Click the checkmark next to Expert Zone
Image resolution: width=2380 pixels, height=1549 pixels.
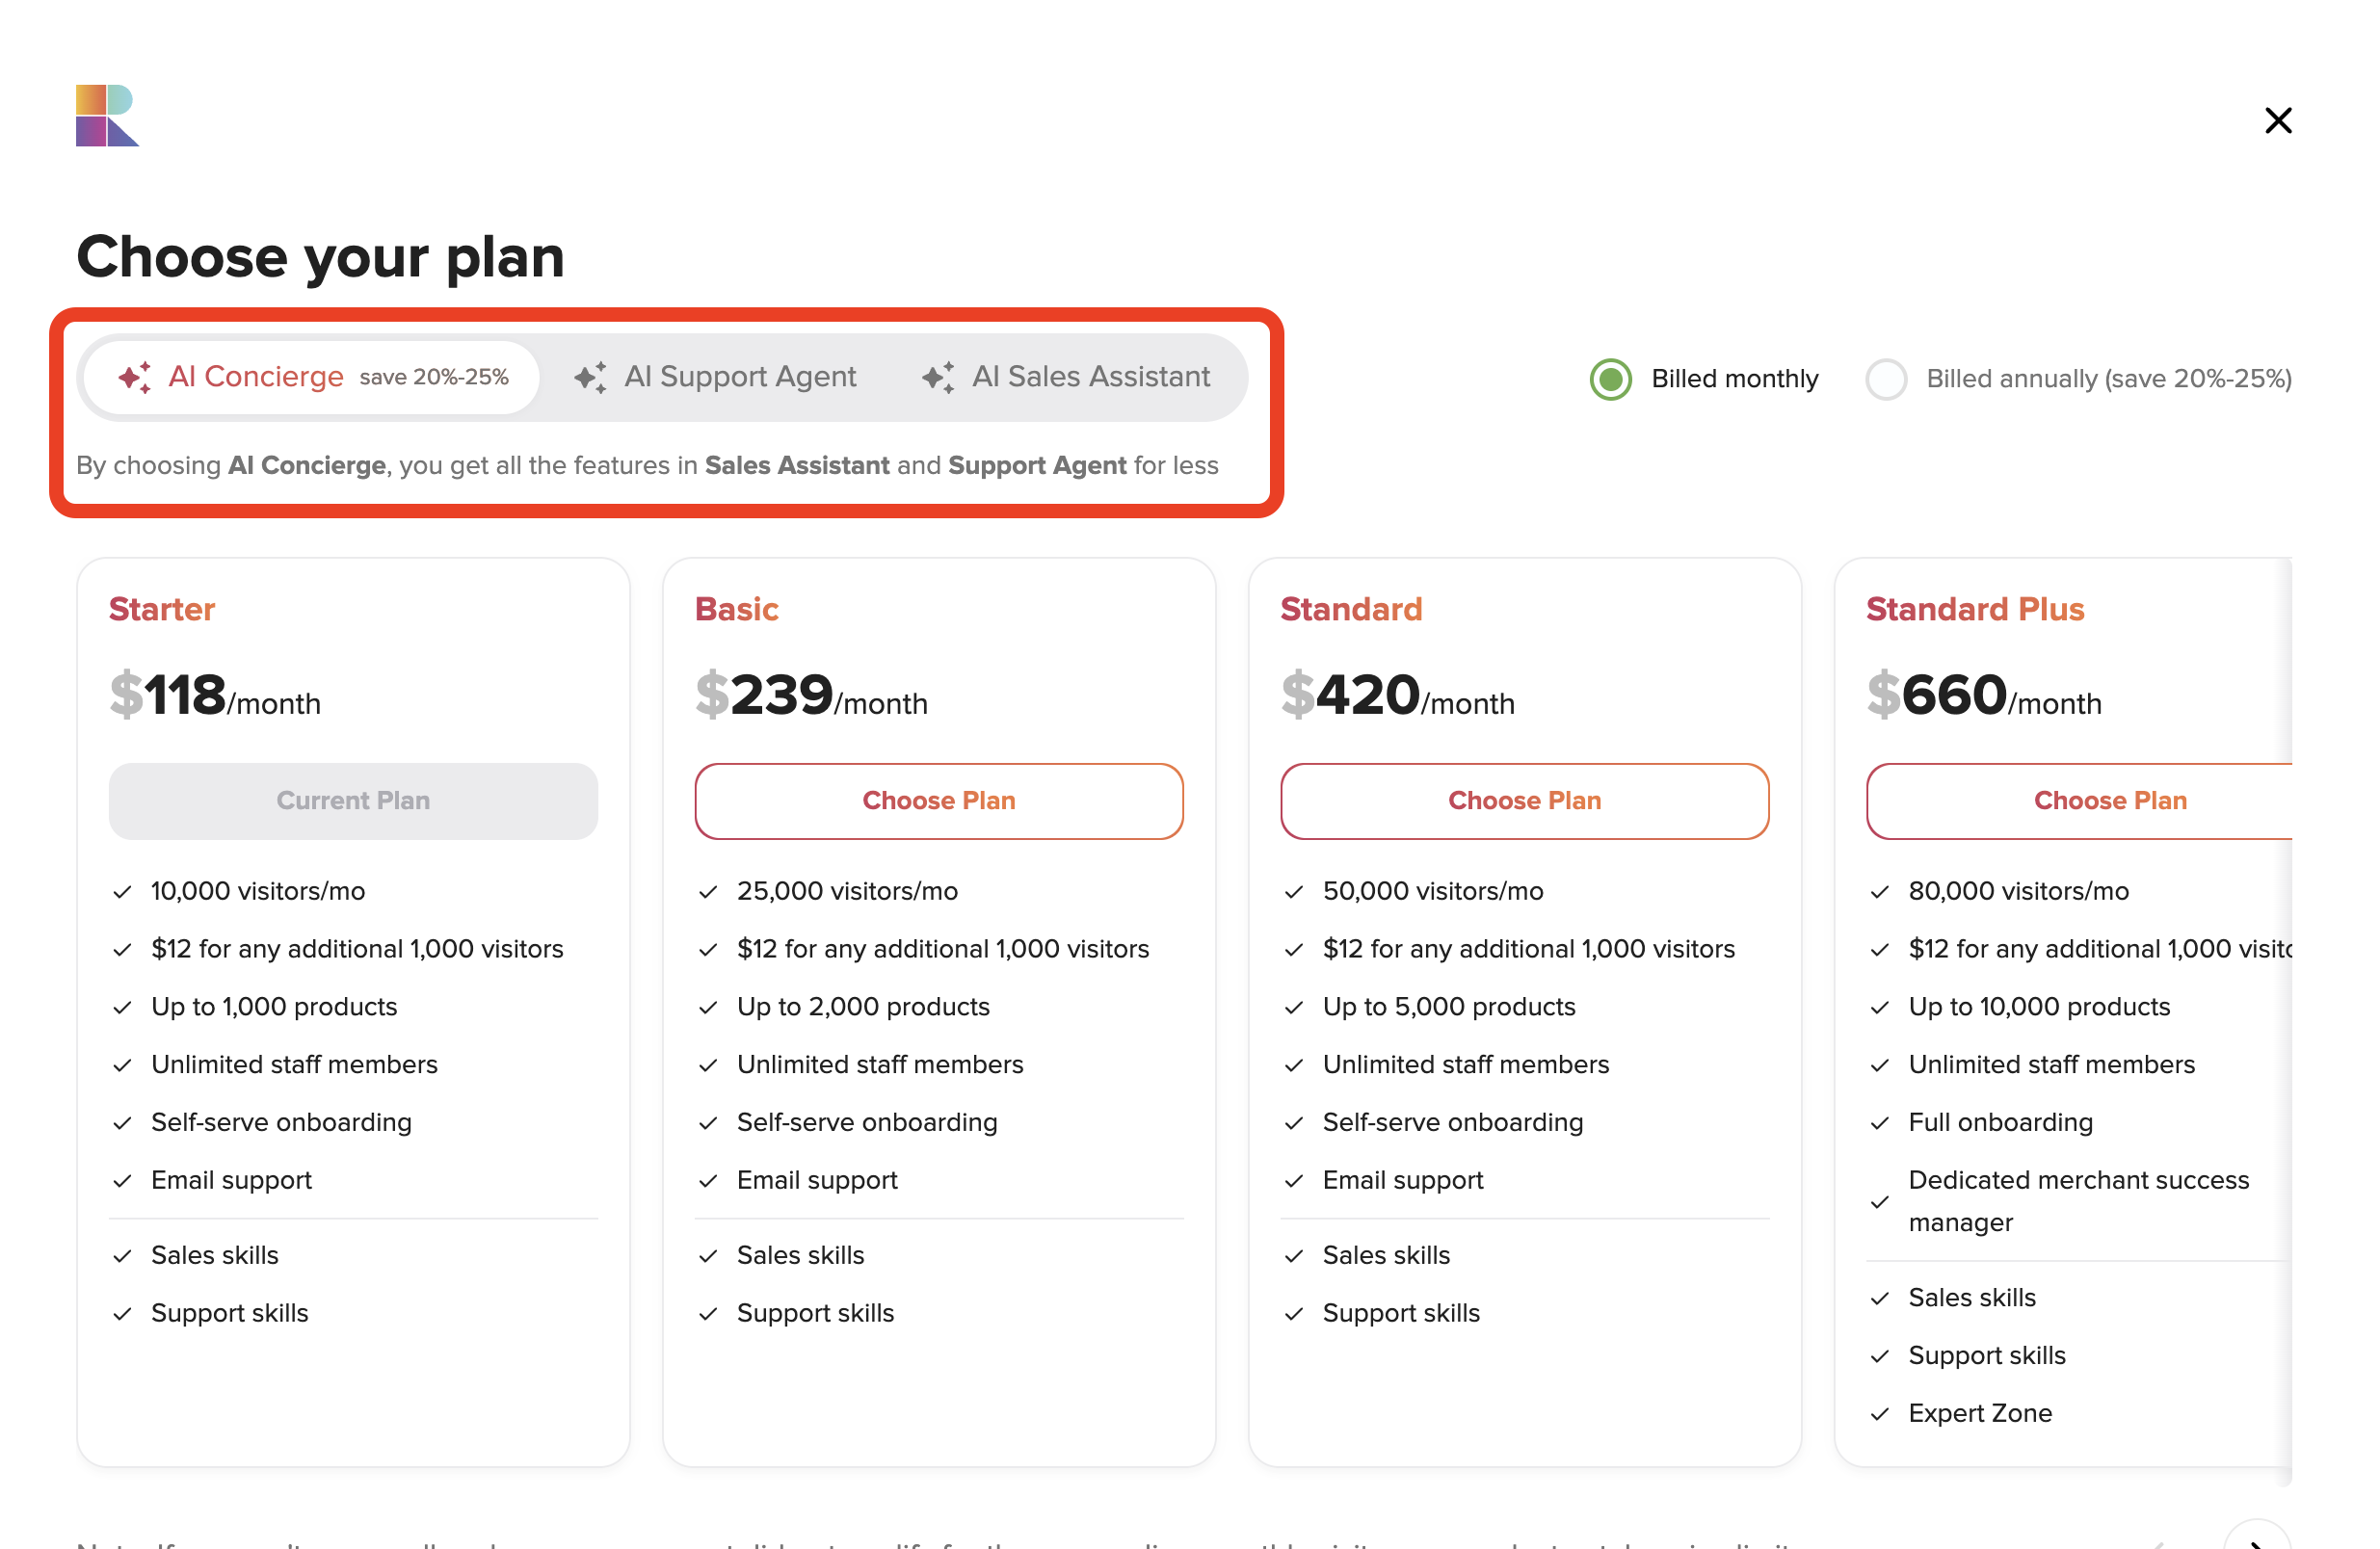point(1879,1414)
